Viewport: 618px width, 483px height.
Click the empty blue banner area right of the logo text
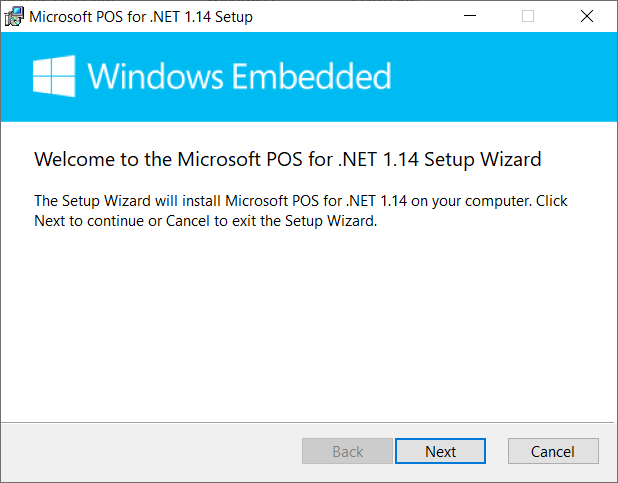[x=500, y=77]
